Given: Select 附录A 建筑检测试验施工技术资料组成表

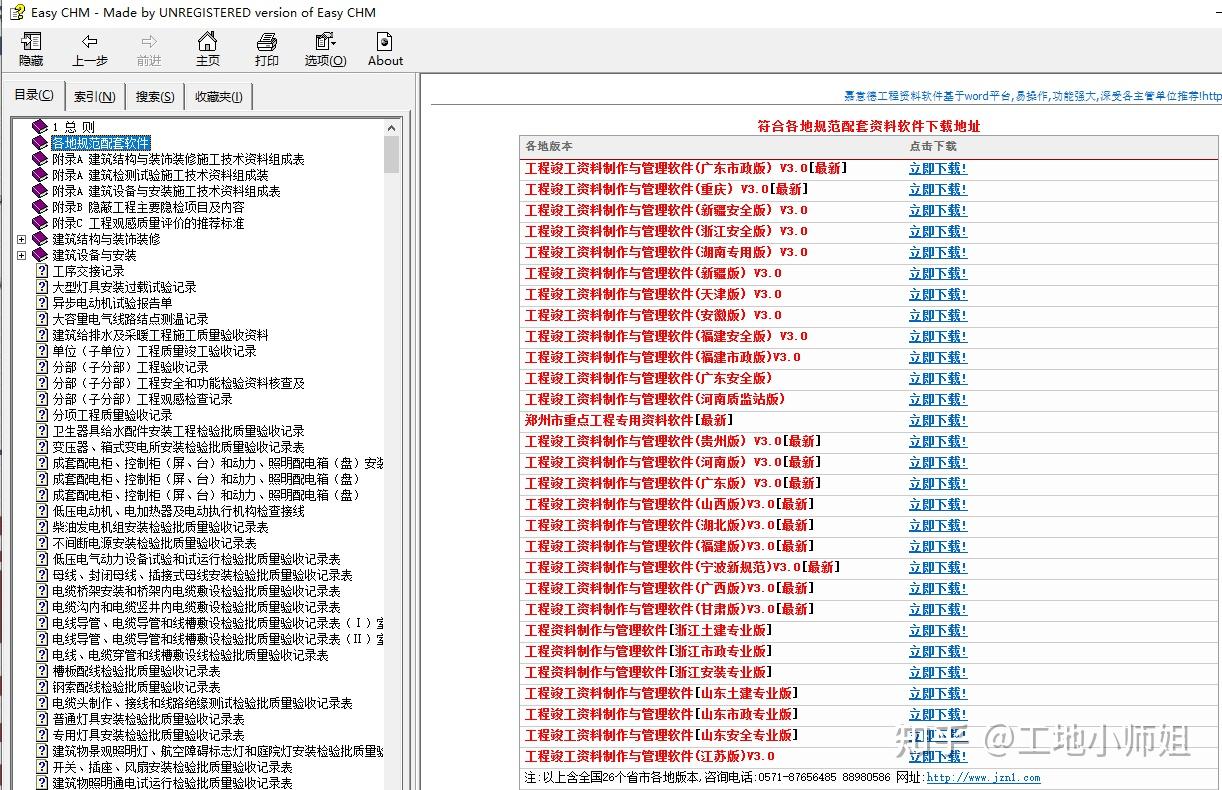Looking at the screenshot, I should coord(160,175).
